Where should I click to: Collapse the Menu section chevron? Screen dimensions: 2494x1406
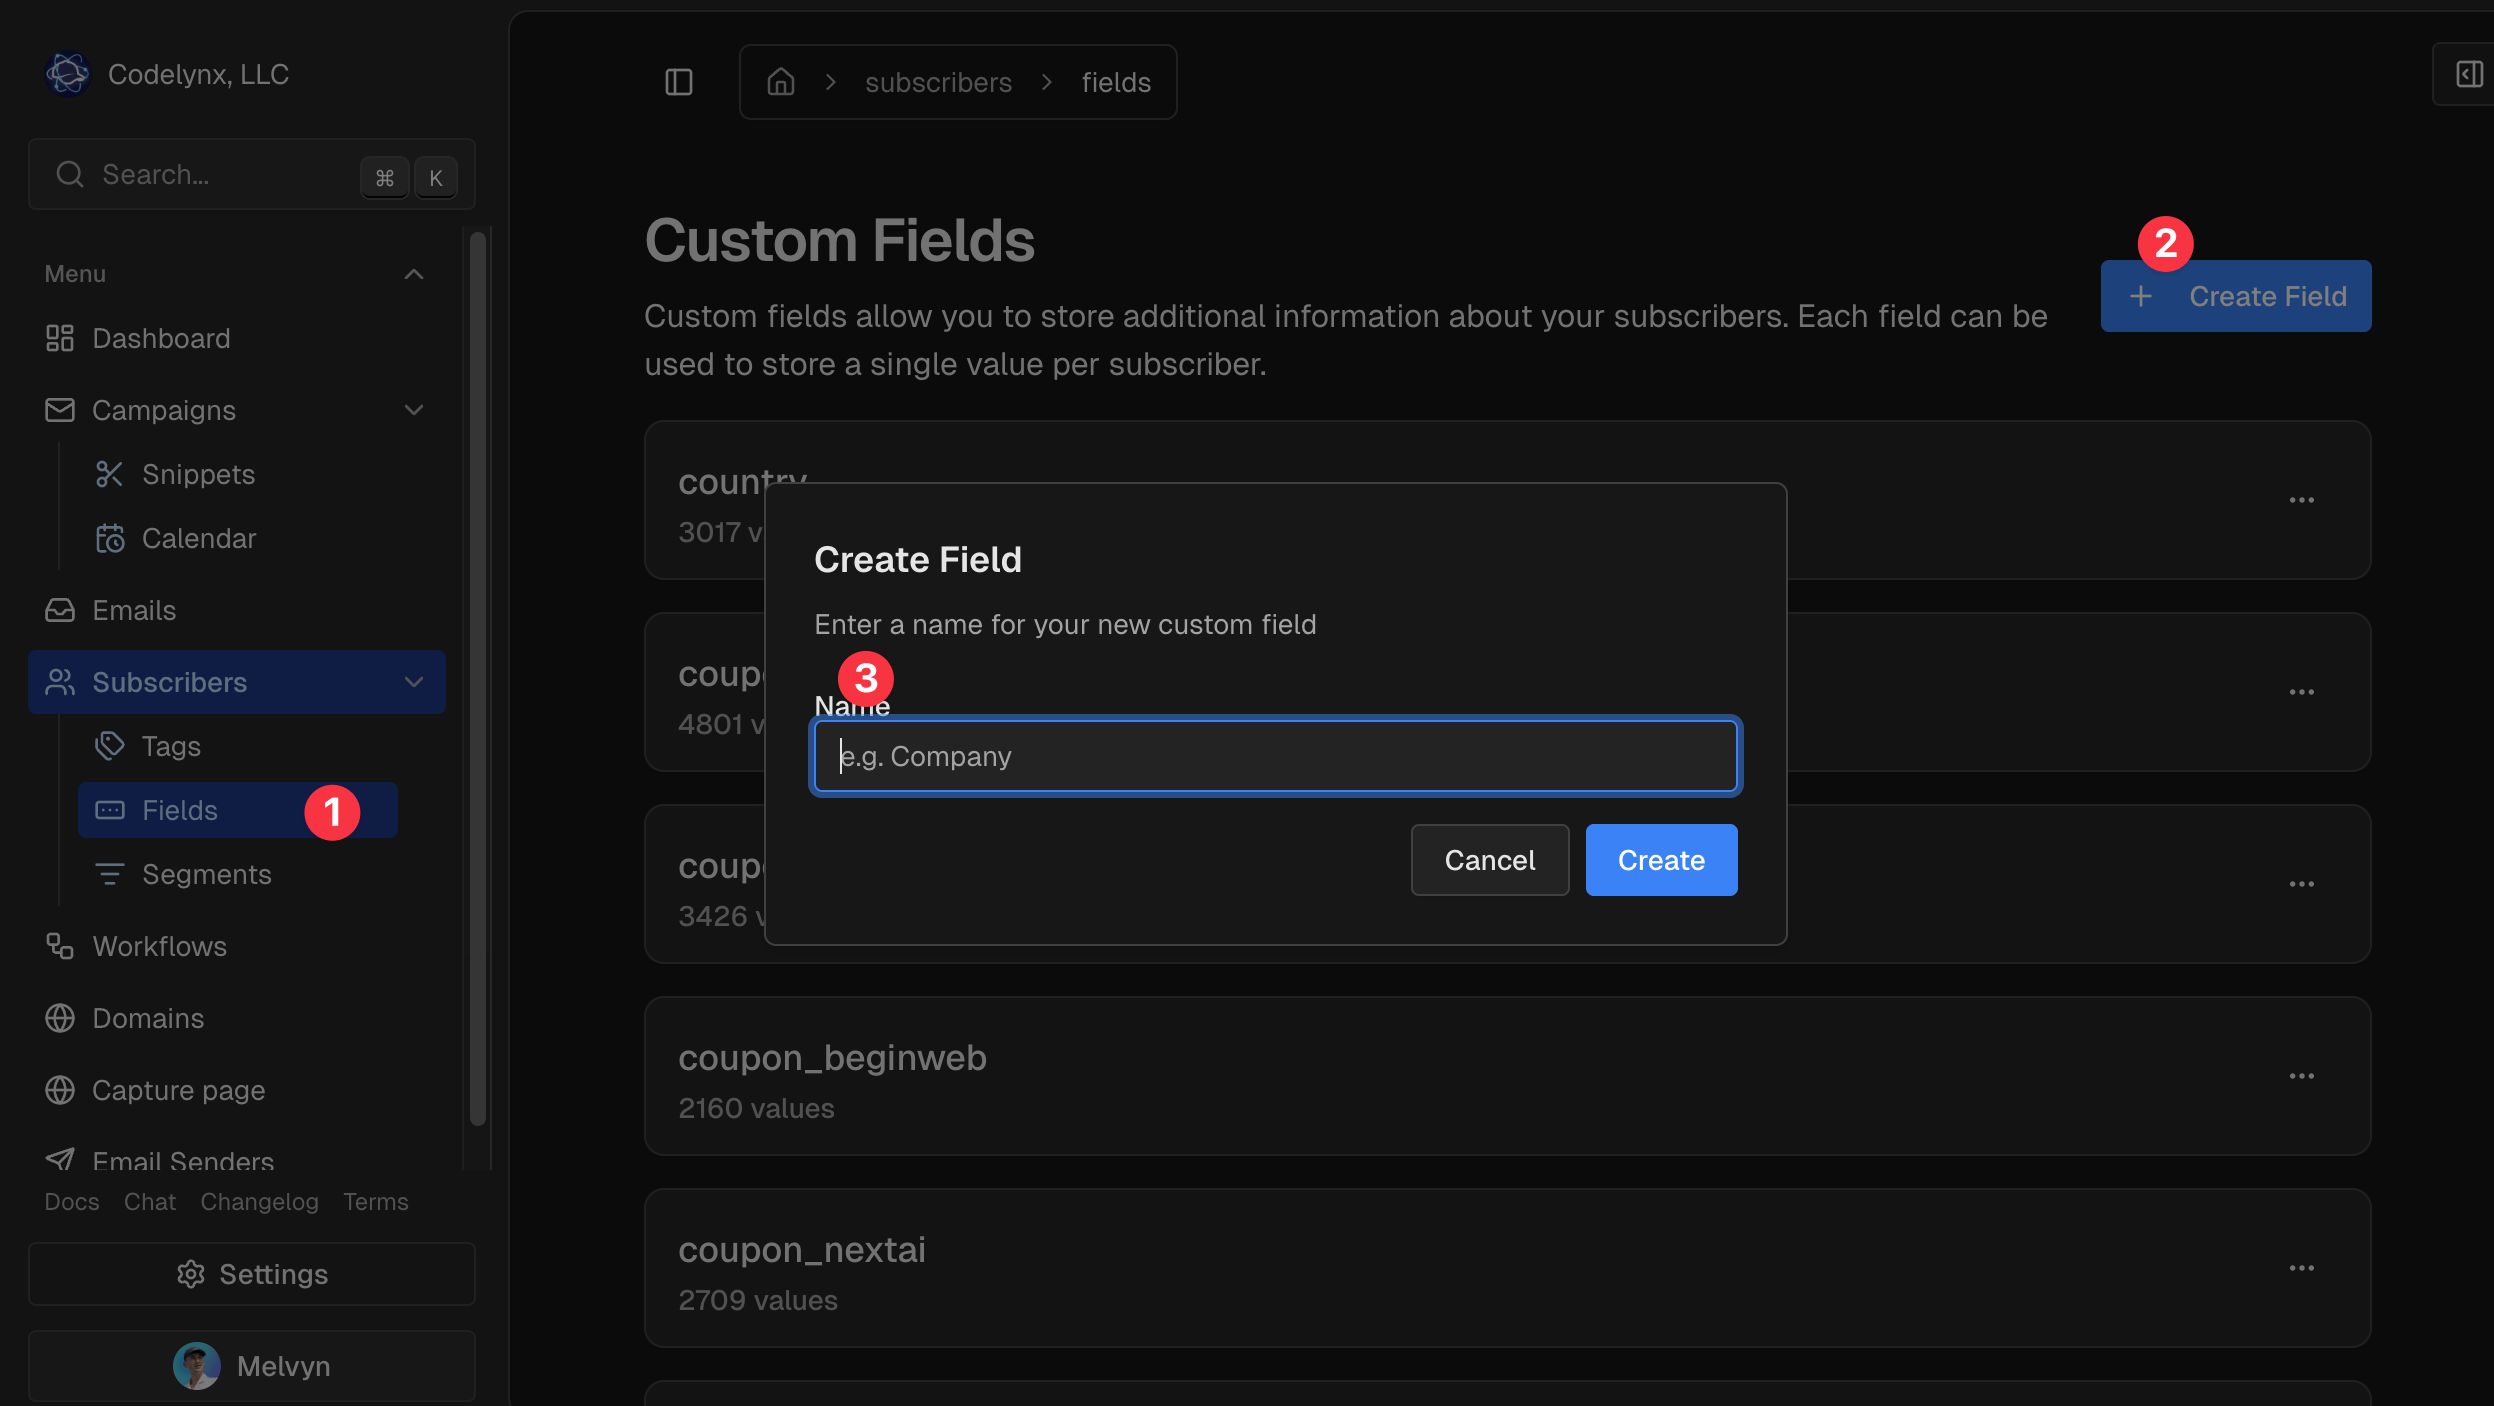pyautogui.click(x=414, y=274)
